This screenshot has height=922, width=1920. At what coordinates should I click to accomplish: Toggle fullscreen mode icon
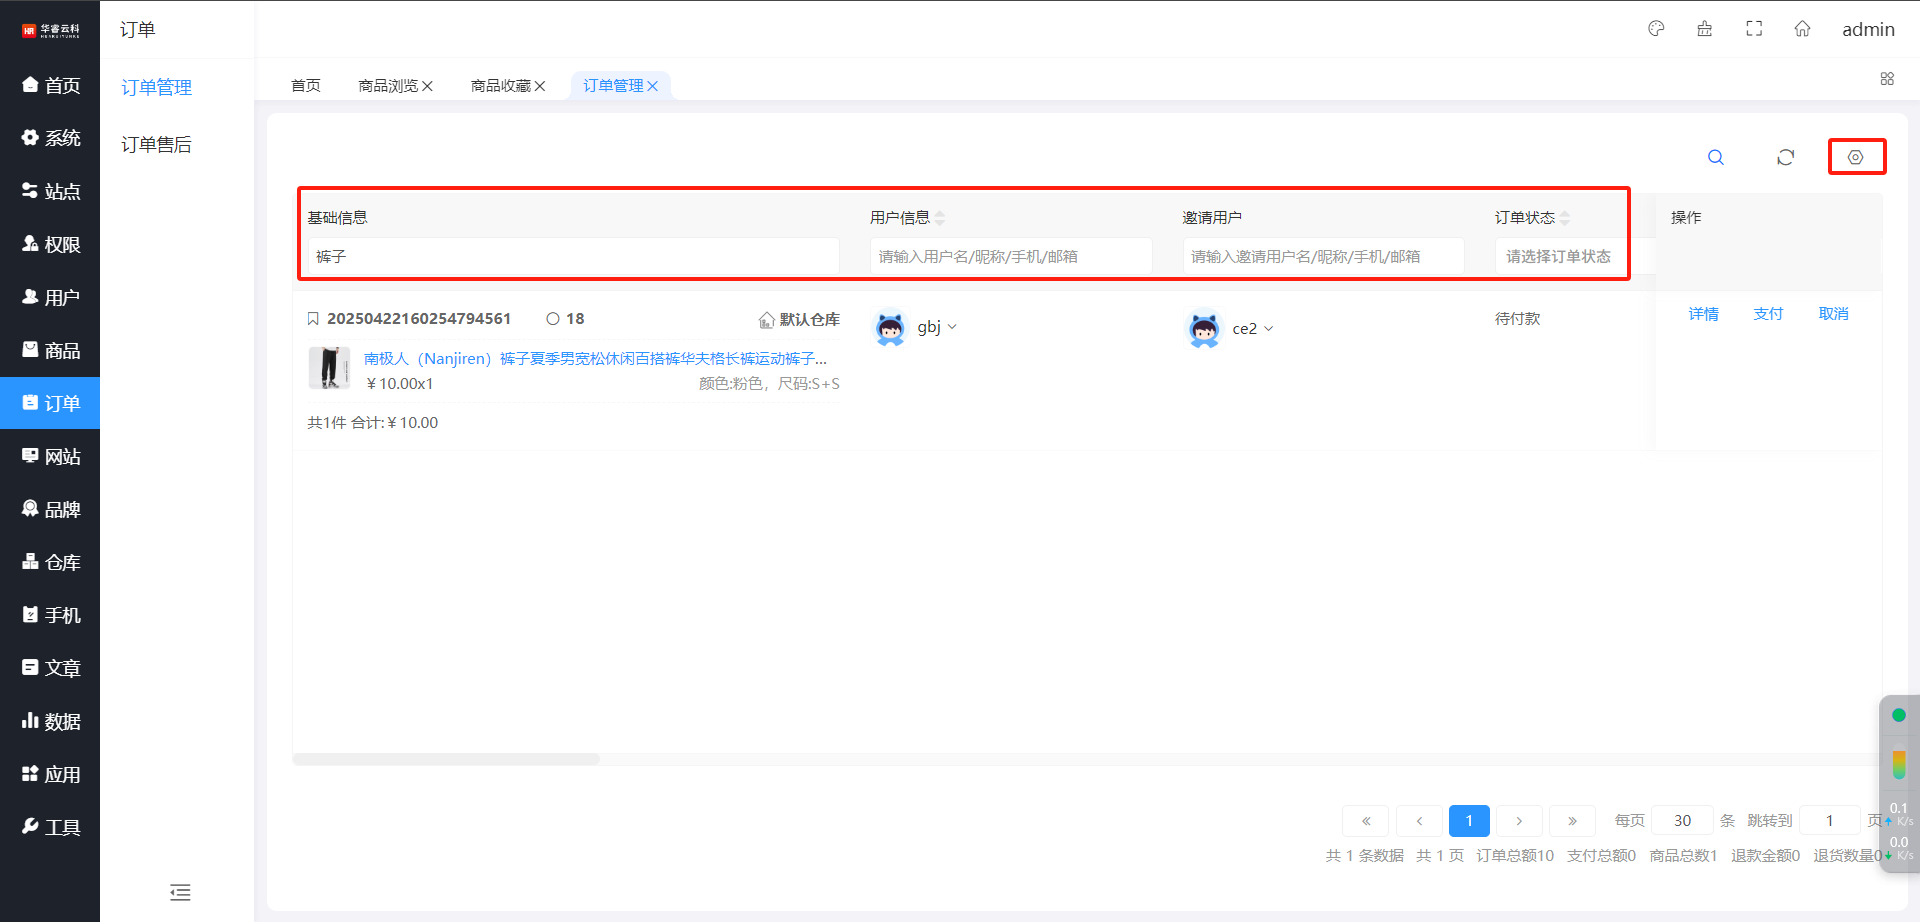1754,29
